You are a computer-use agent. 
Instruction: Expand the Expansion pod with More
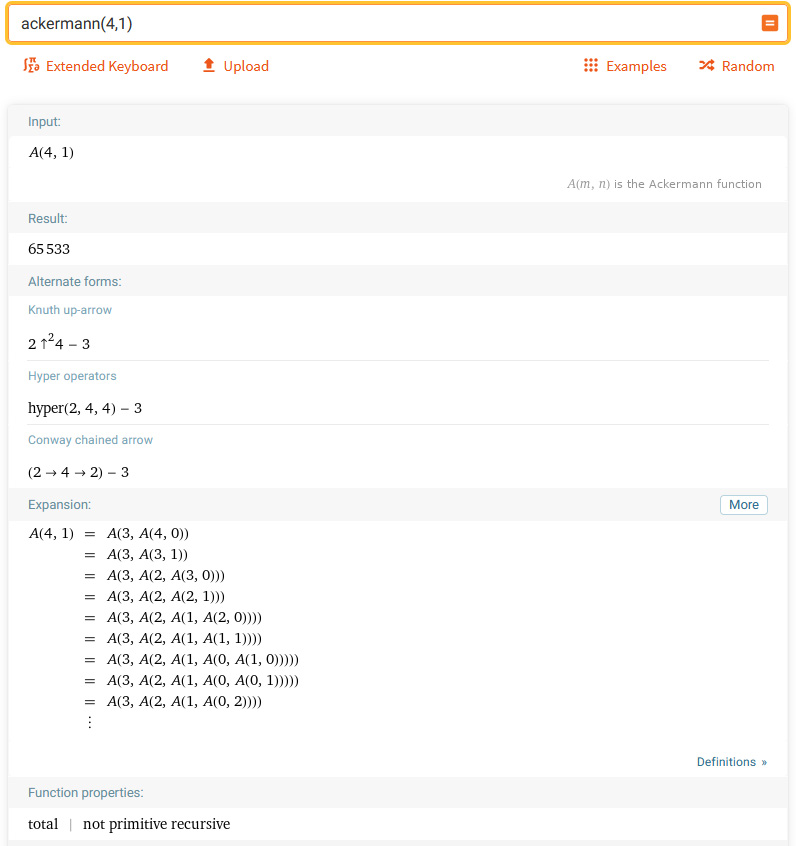(x=743, y=505)
